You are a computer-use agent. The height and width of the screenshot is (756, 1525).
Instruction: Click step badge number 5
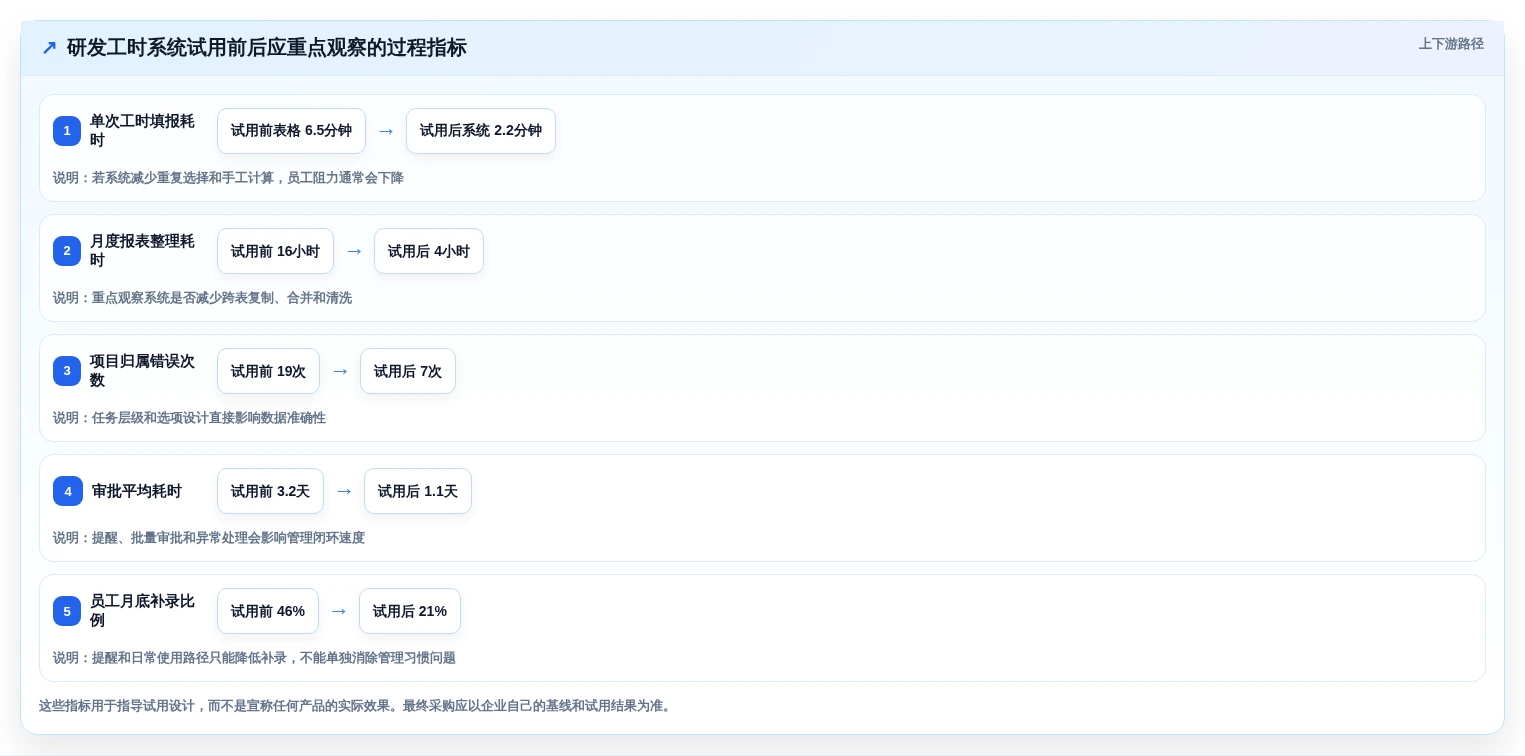pos(67,611)
